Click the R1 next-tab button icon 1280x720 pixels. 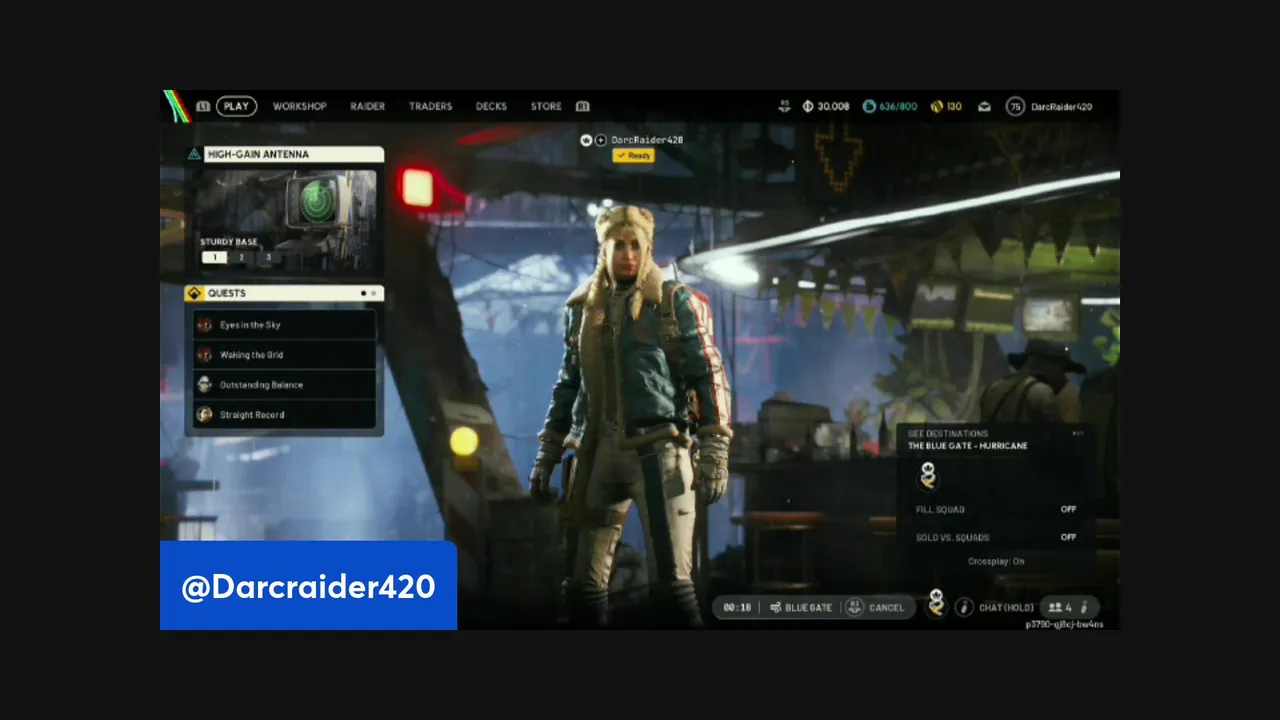(583, 106)
